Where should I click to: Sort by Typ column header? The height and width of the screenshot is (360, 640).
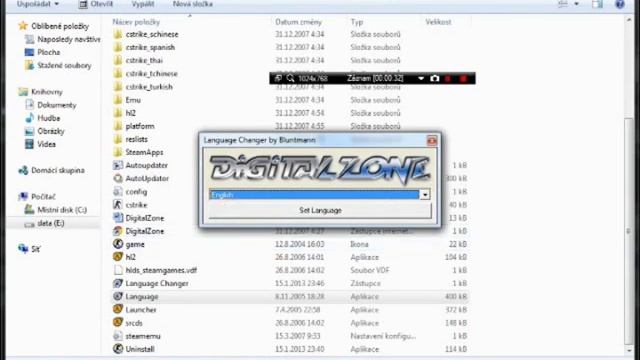[357, 22]
